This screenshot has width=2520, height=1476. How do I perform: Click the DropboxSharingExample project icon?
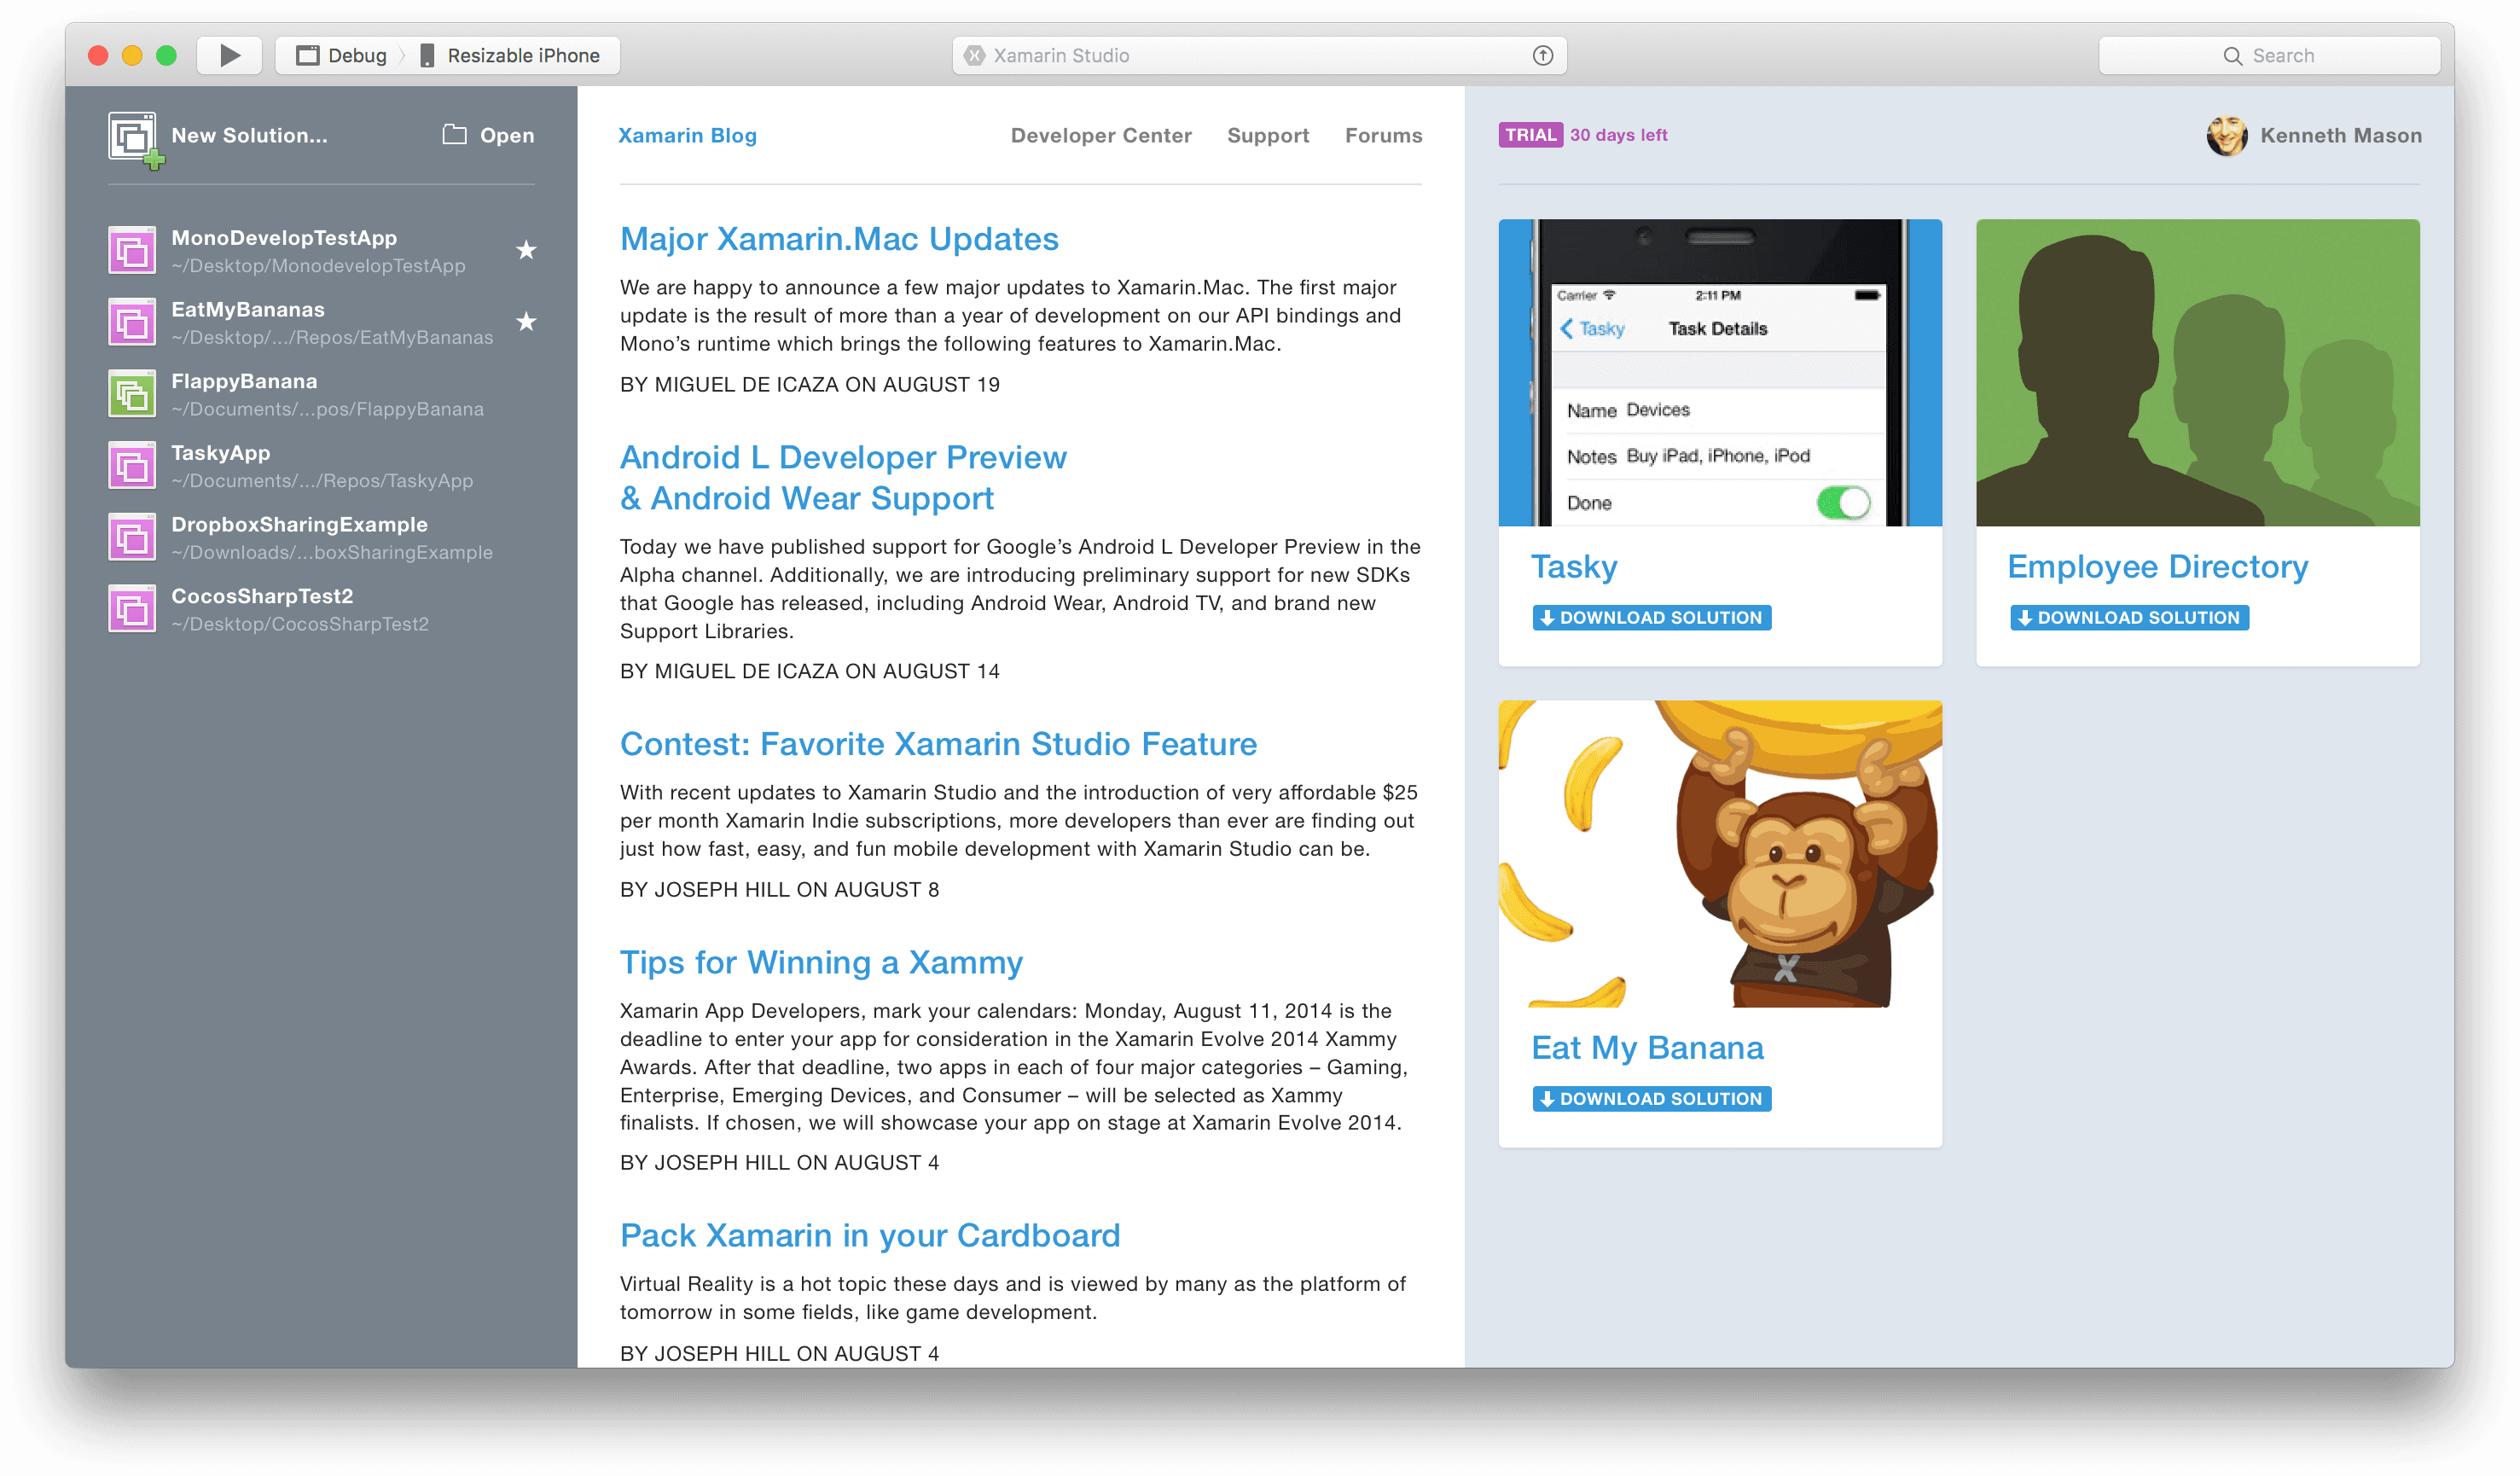130,536
